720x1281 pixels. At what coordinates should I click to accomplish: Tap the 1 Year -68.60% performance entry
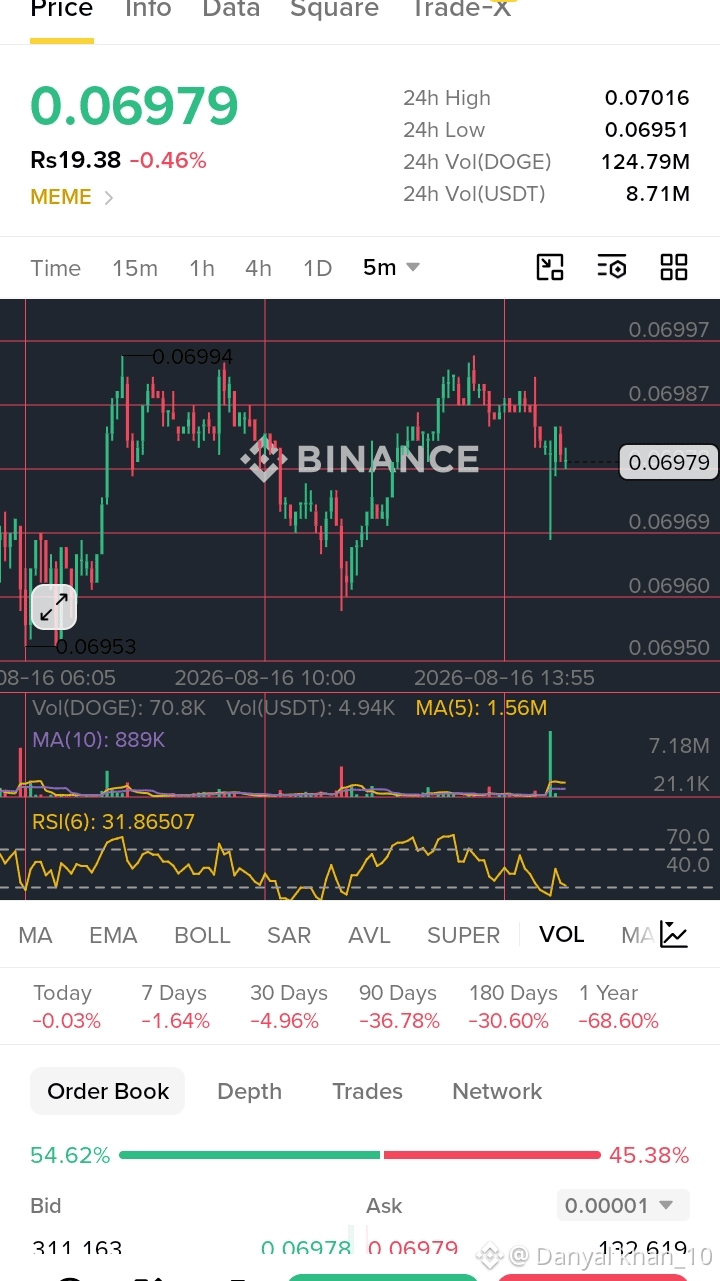click(618, 1006)
